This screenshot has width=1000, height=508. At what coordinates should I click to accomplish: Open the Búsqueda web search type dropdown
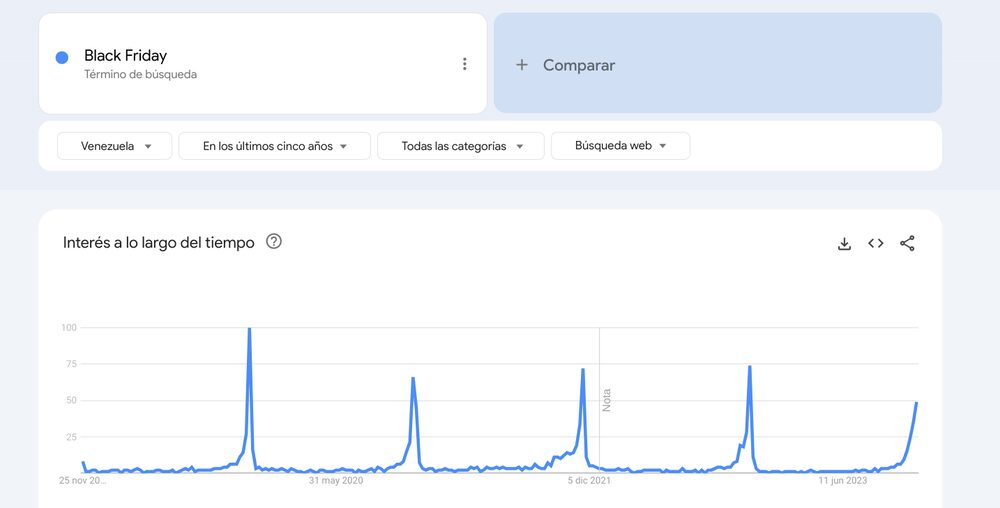coord(620,146)
